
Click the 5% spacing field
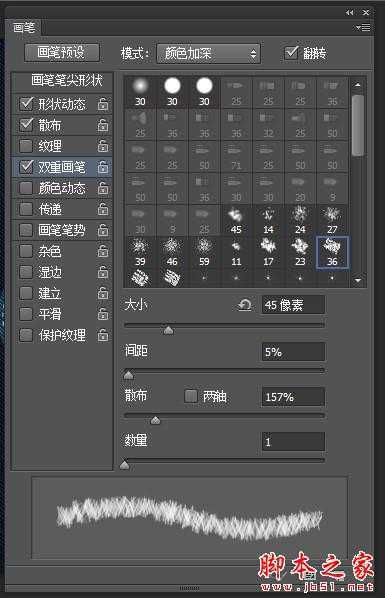coord(293,351)
